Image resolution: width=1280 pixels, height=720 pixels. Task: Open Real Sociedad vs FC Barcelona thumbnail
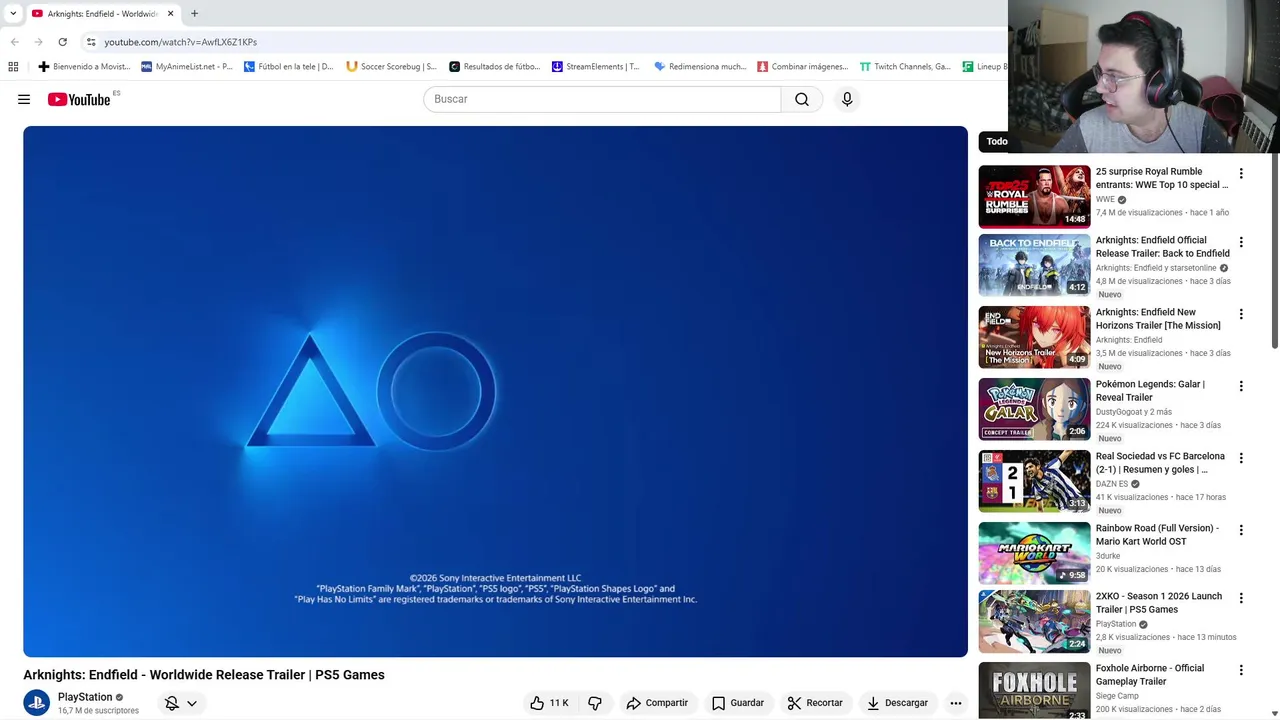pos(1034,481)
